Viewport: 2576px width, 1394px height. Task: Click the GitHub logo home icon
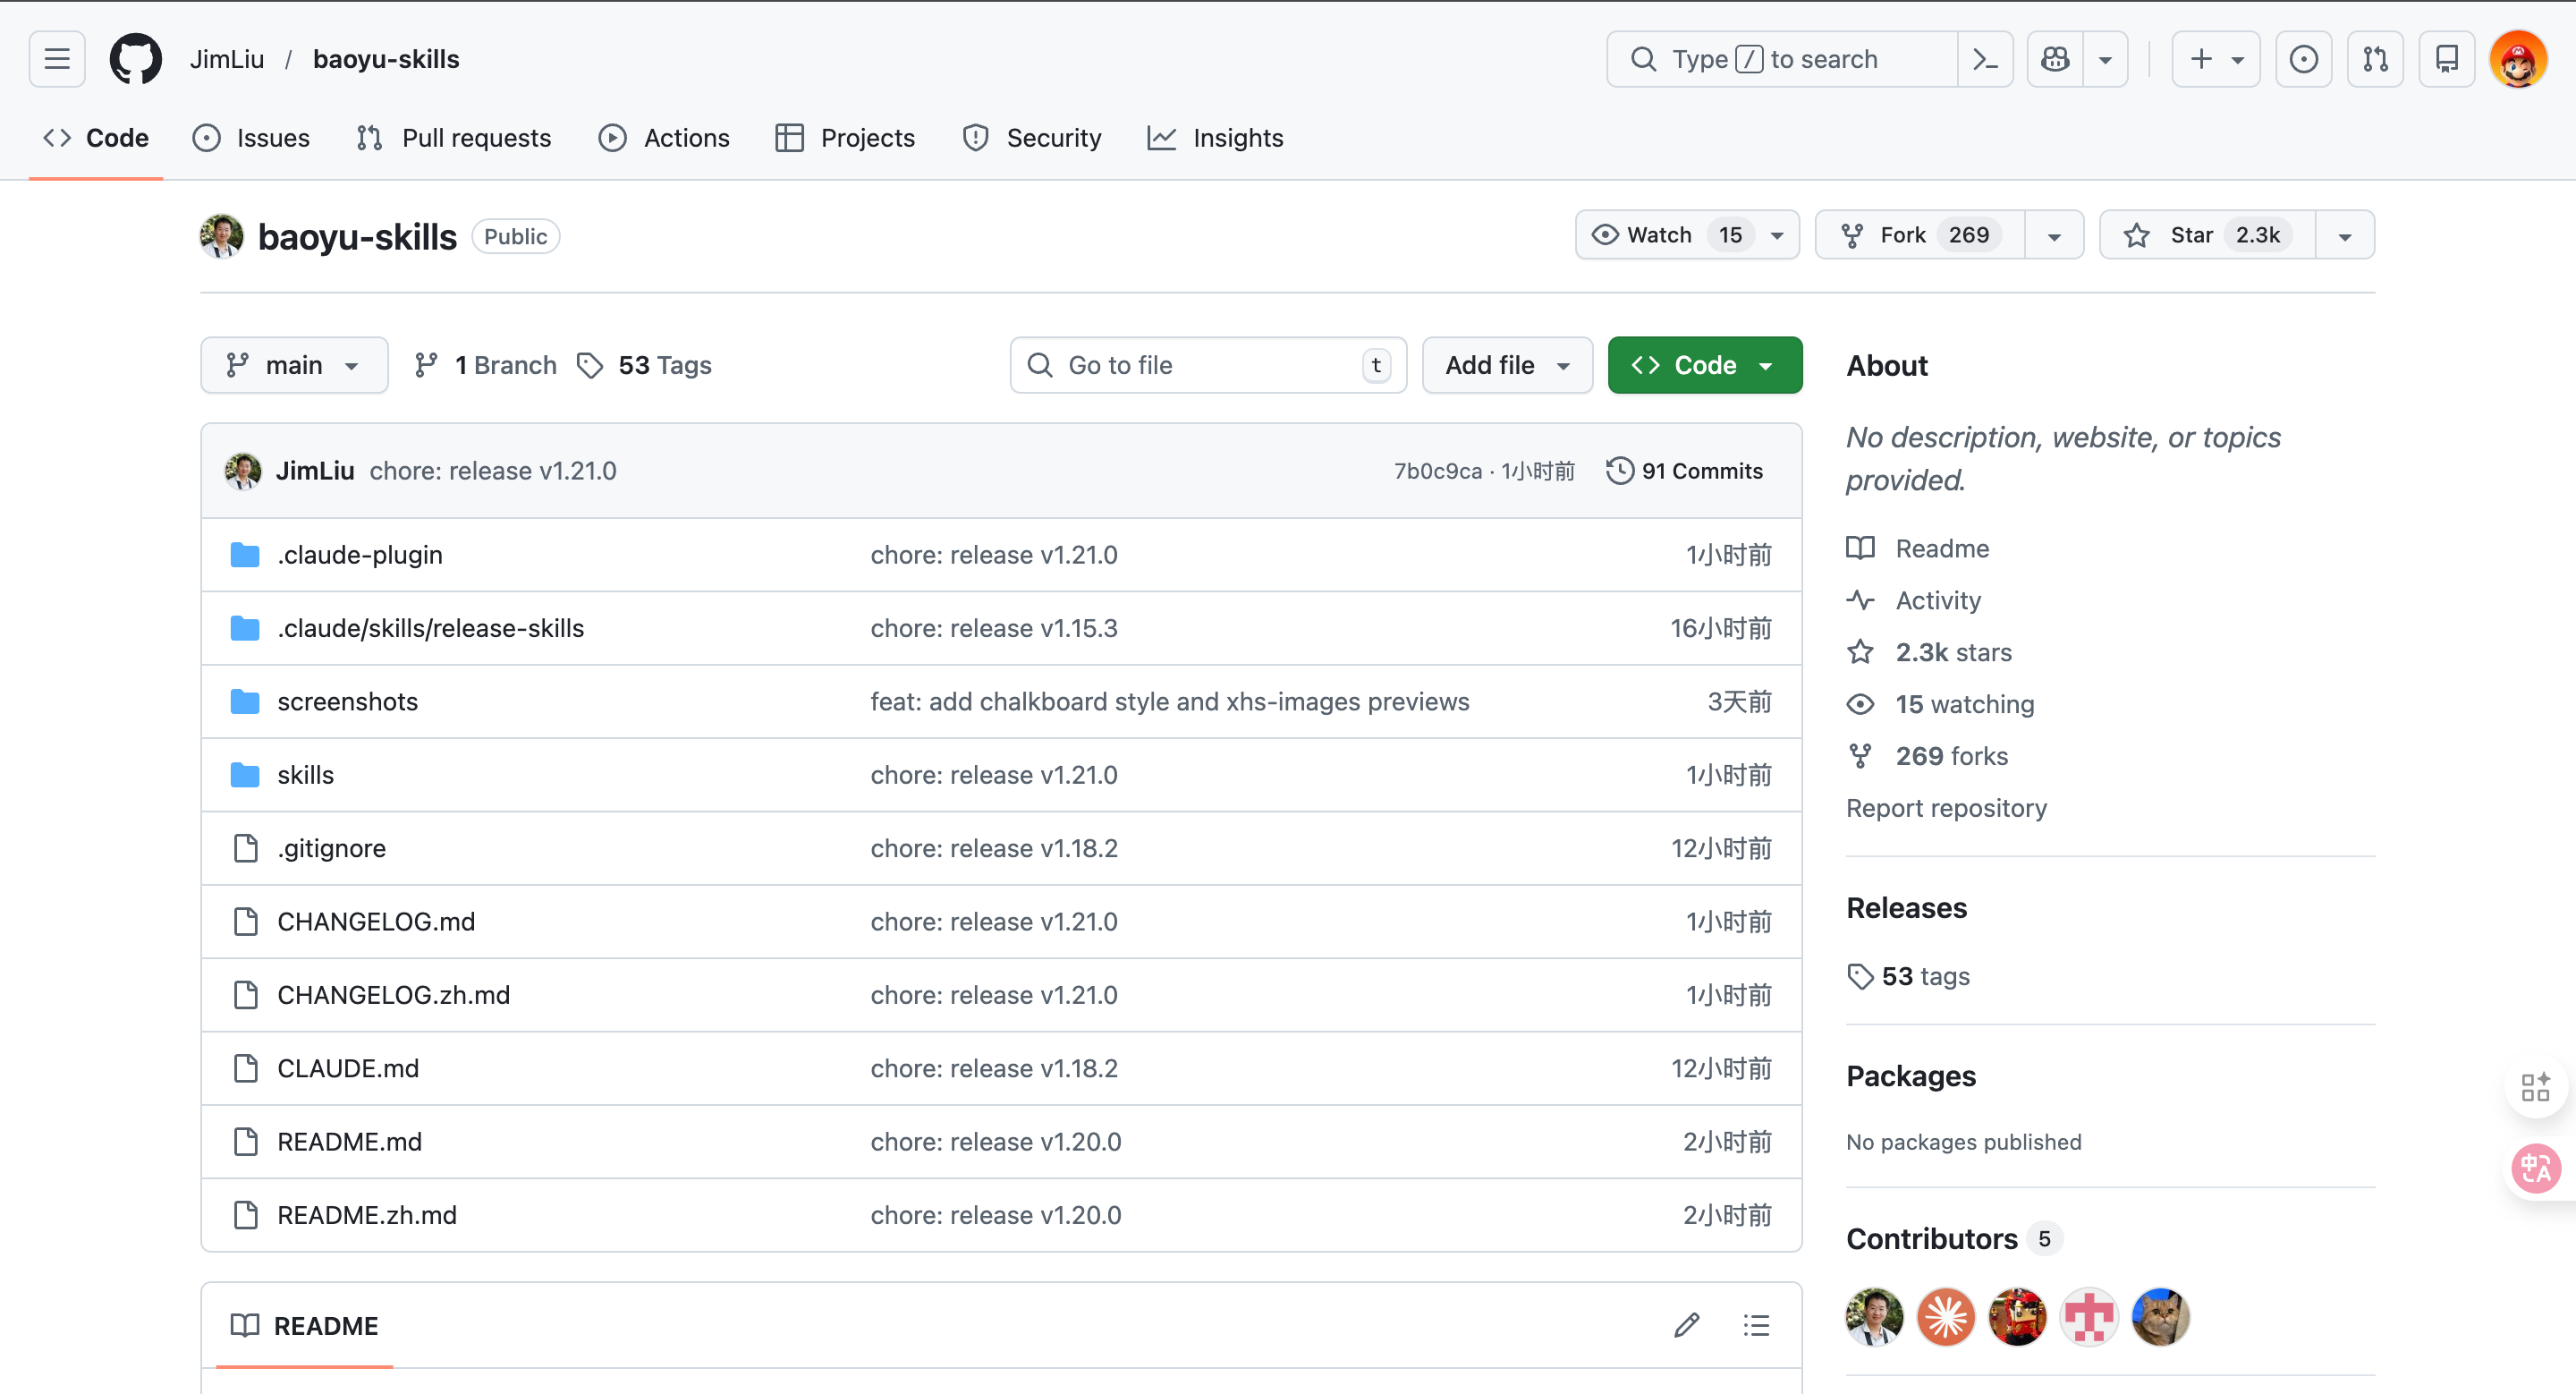135,59
